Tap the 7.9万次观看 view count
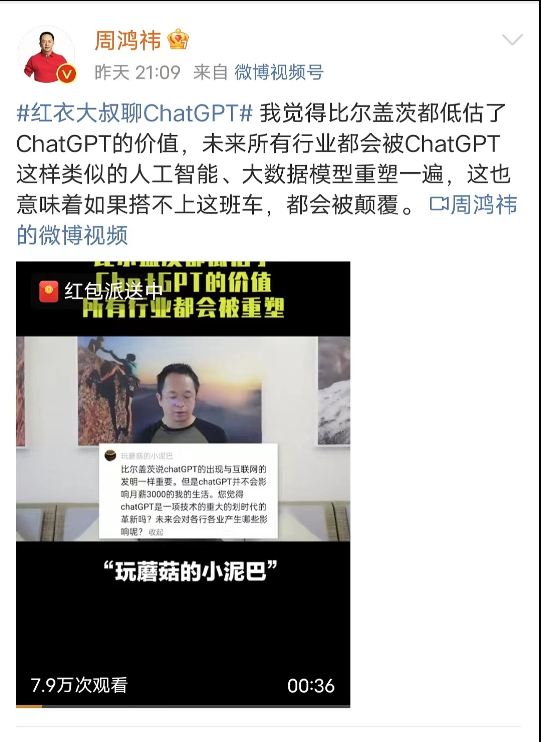This screenshot has height=742, width=541. pyautogui.click(x=79, y=685)
